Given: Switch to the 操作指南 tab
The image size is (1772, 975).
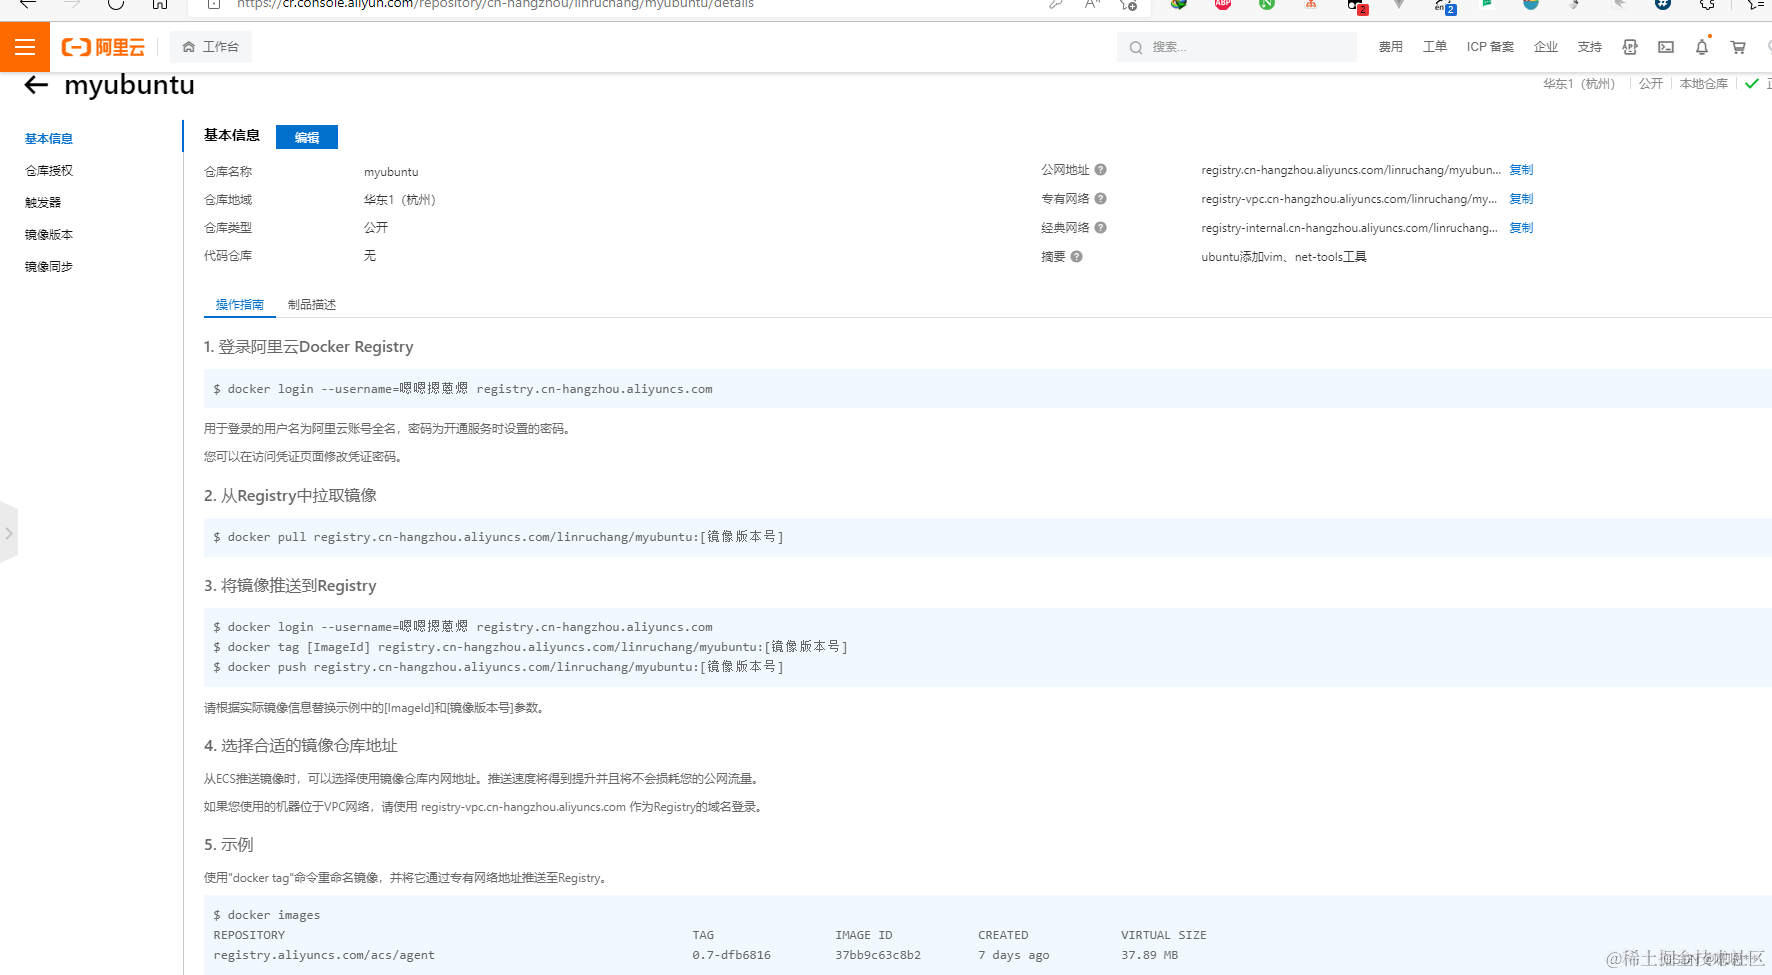Looking at the screenshot, I should pyautogui.click(x=240, y=305).
